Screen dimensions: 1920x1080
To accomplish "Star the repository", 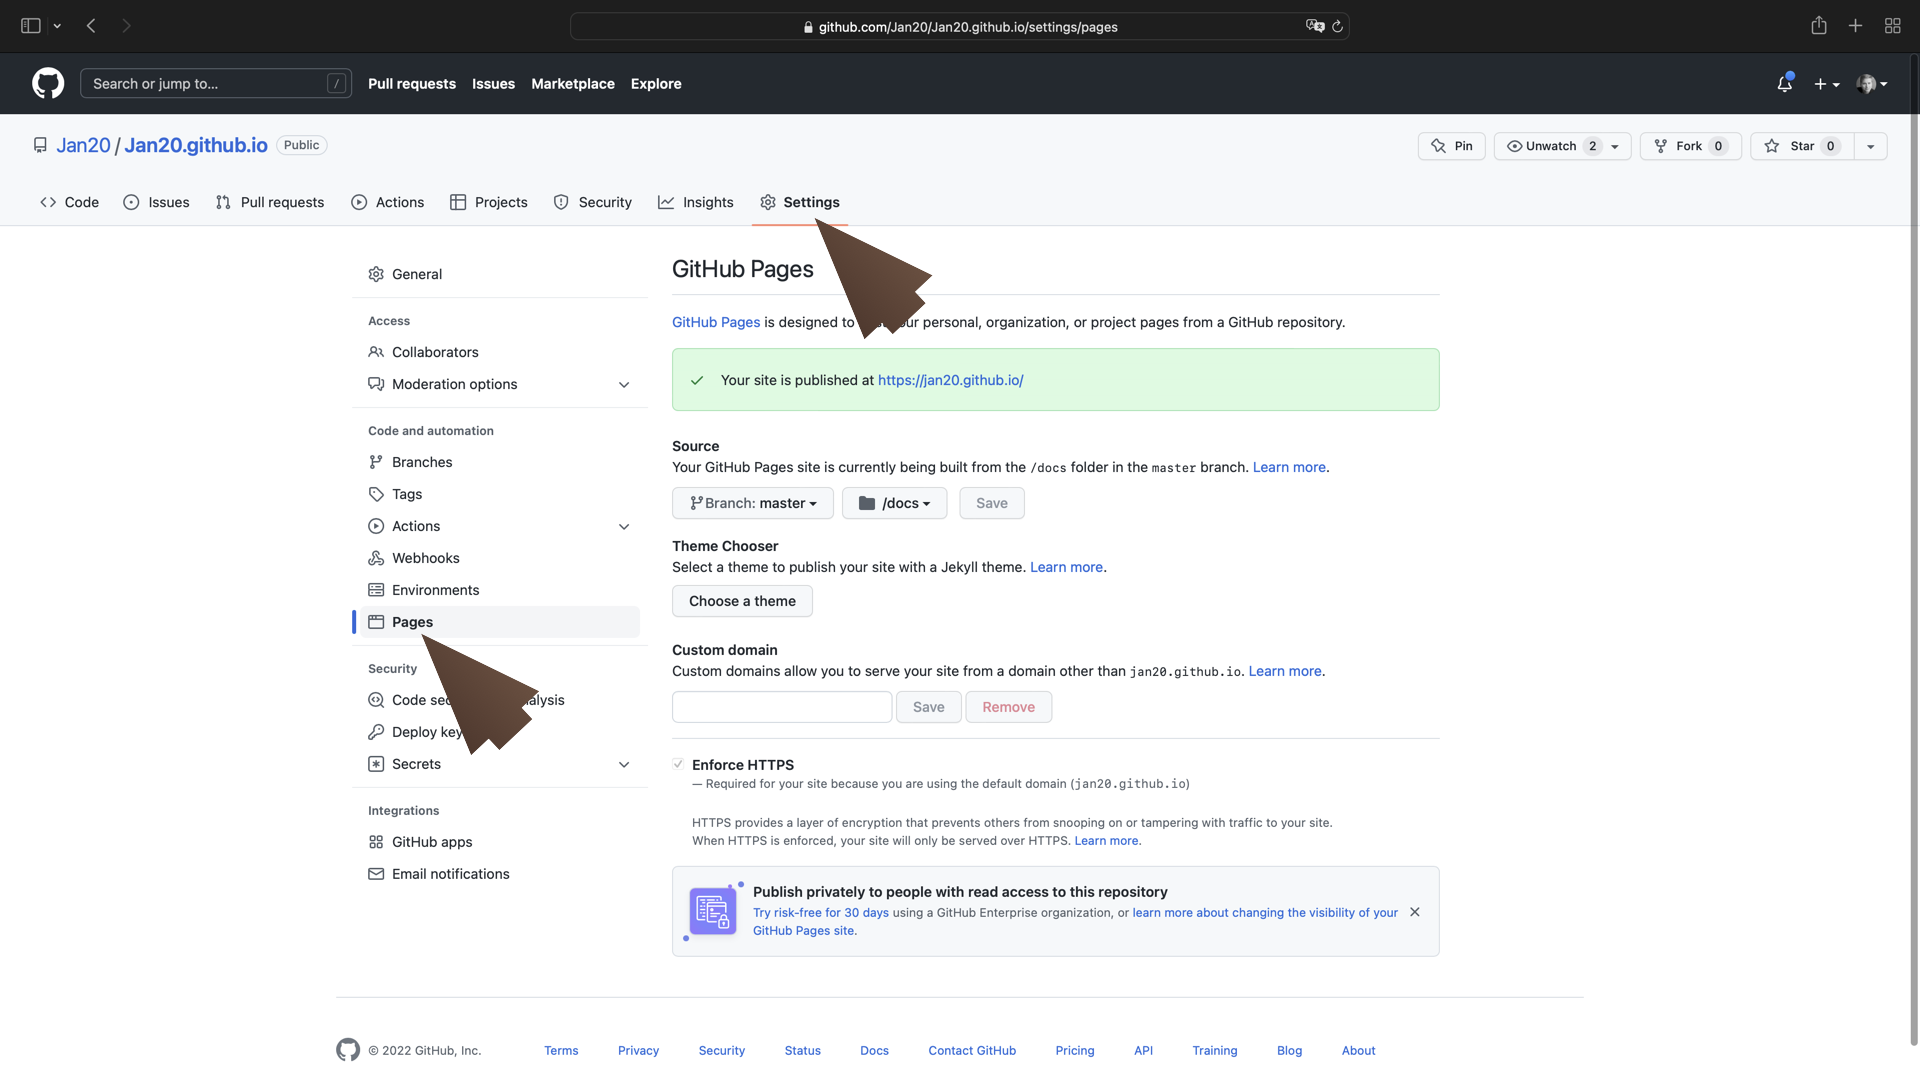I will click(1802, 146).
